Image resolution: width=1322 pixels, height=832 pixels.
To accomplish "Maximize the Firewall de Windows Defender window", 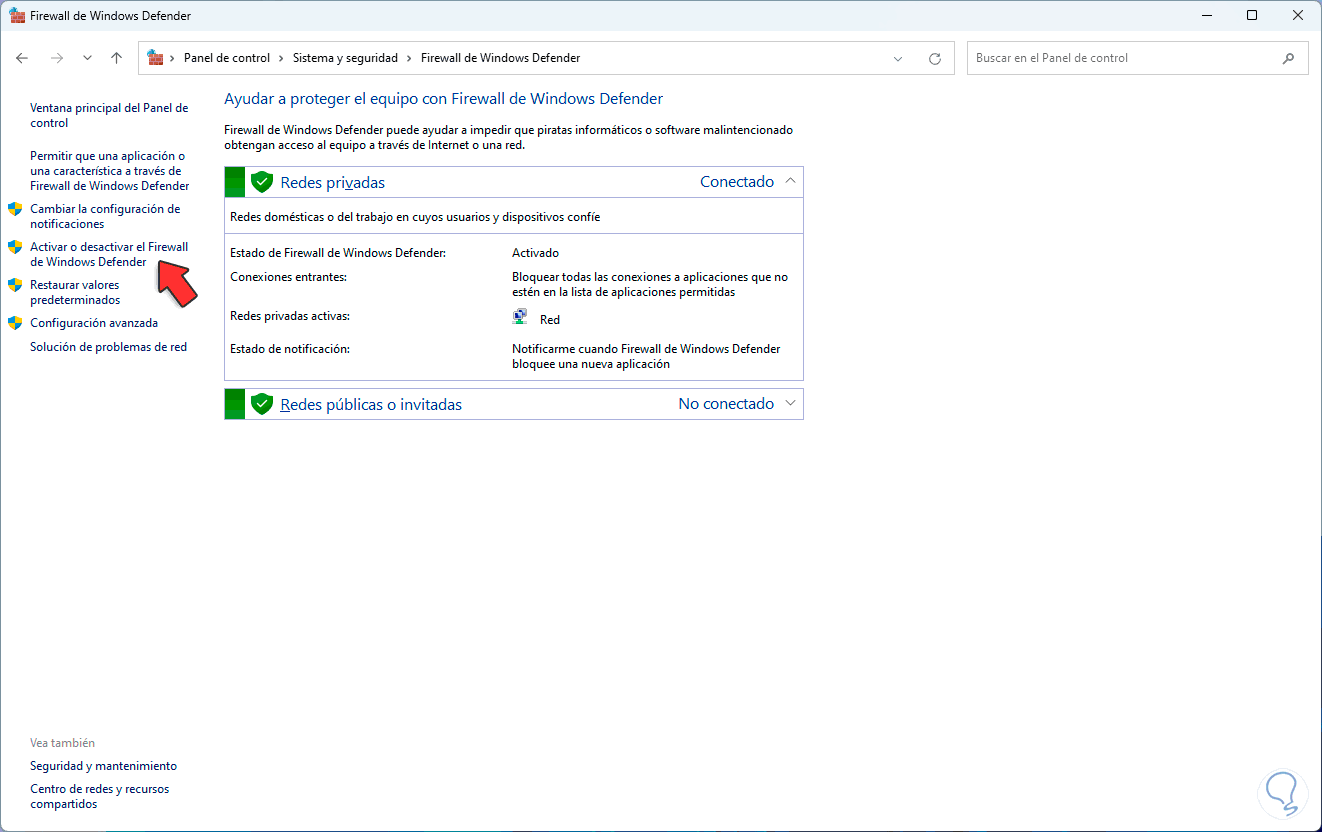I will (x=1252, y=15).
